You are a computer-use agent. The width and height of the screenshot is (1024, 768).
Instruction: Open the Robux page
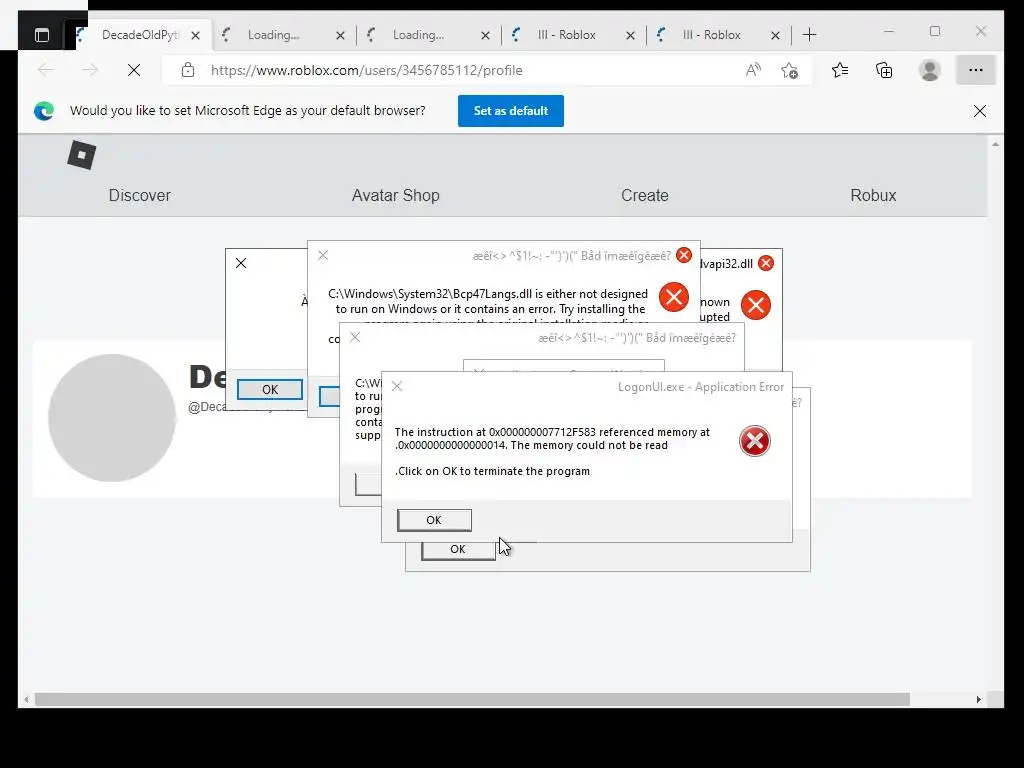(x=873, y=195)
